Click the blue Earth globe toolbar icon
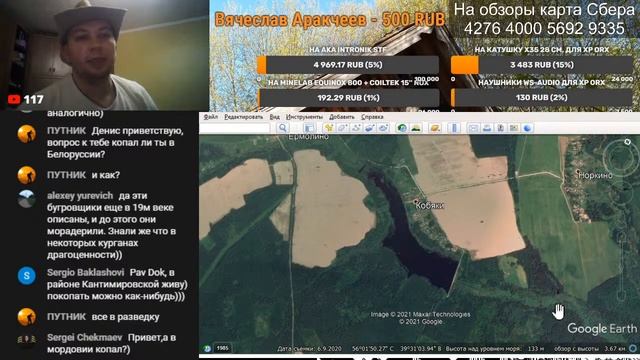Viewport: 640px width, 360px height. point(528,128)
